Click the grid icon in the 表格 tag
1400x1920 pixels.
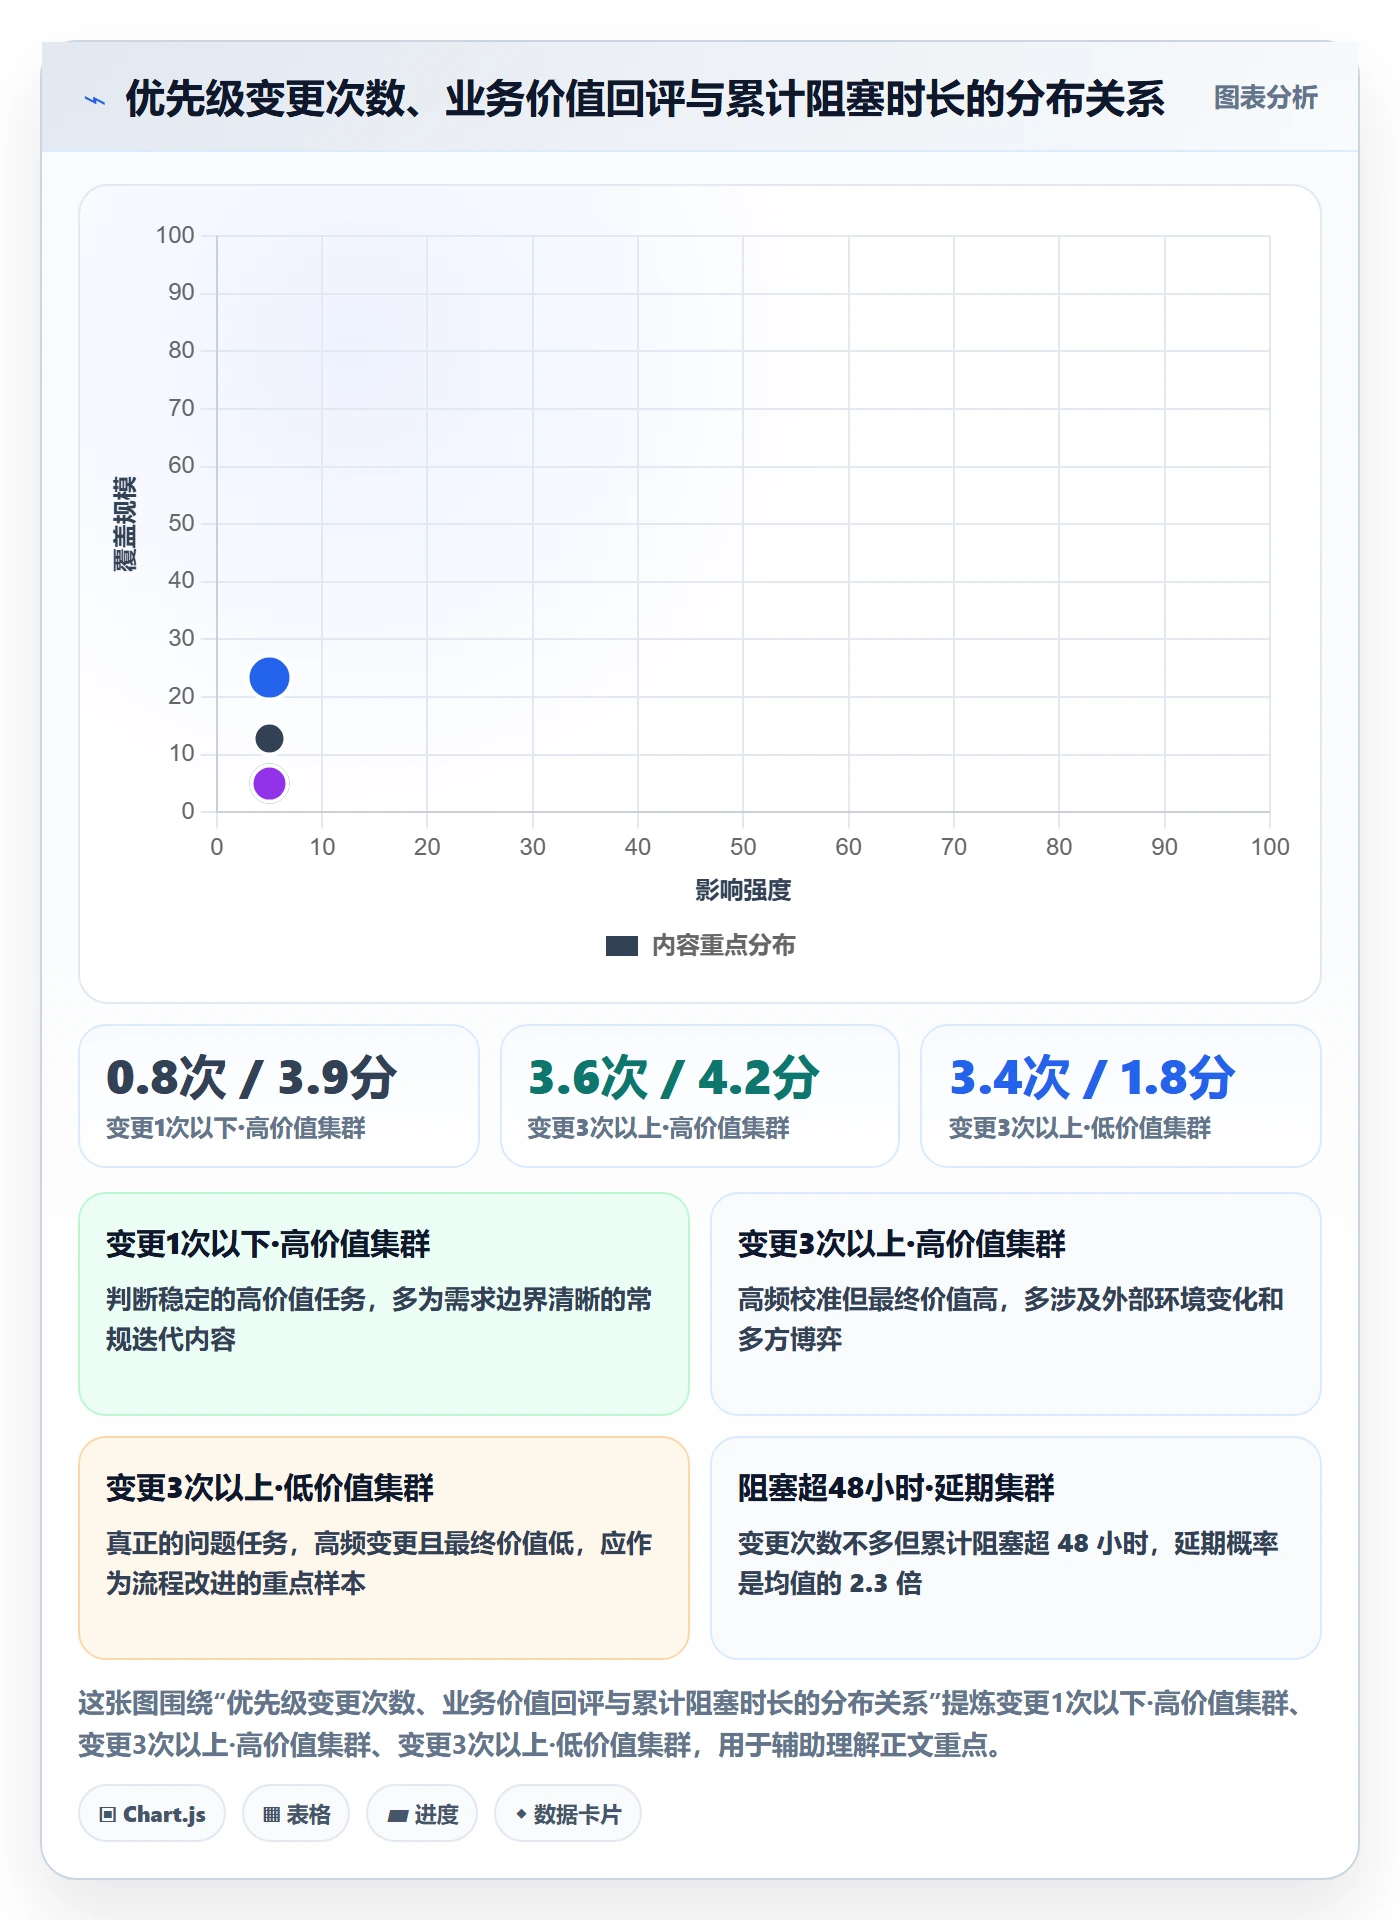271,1815
